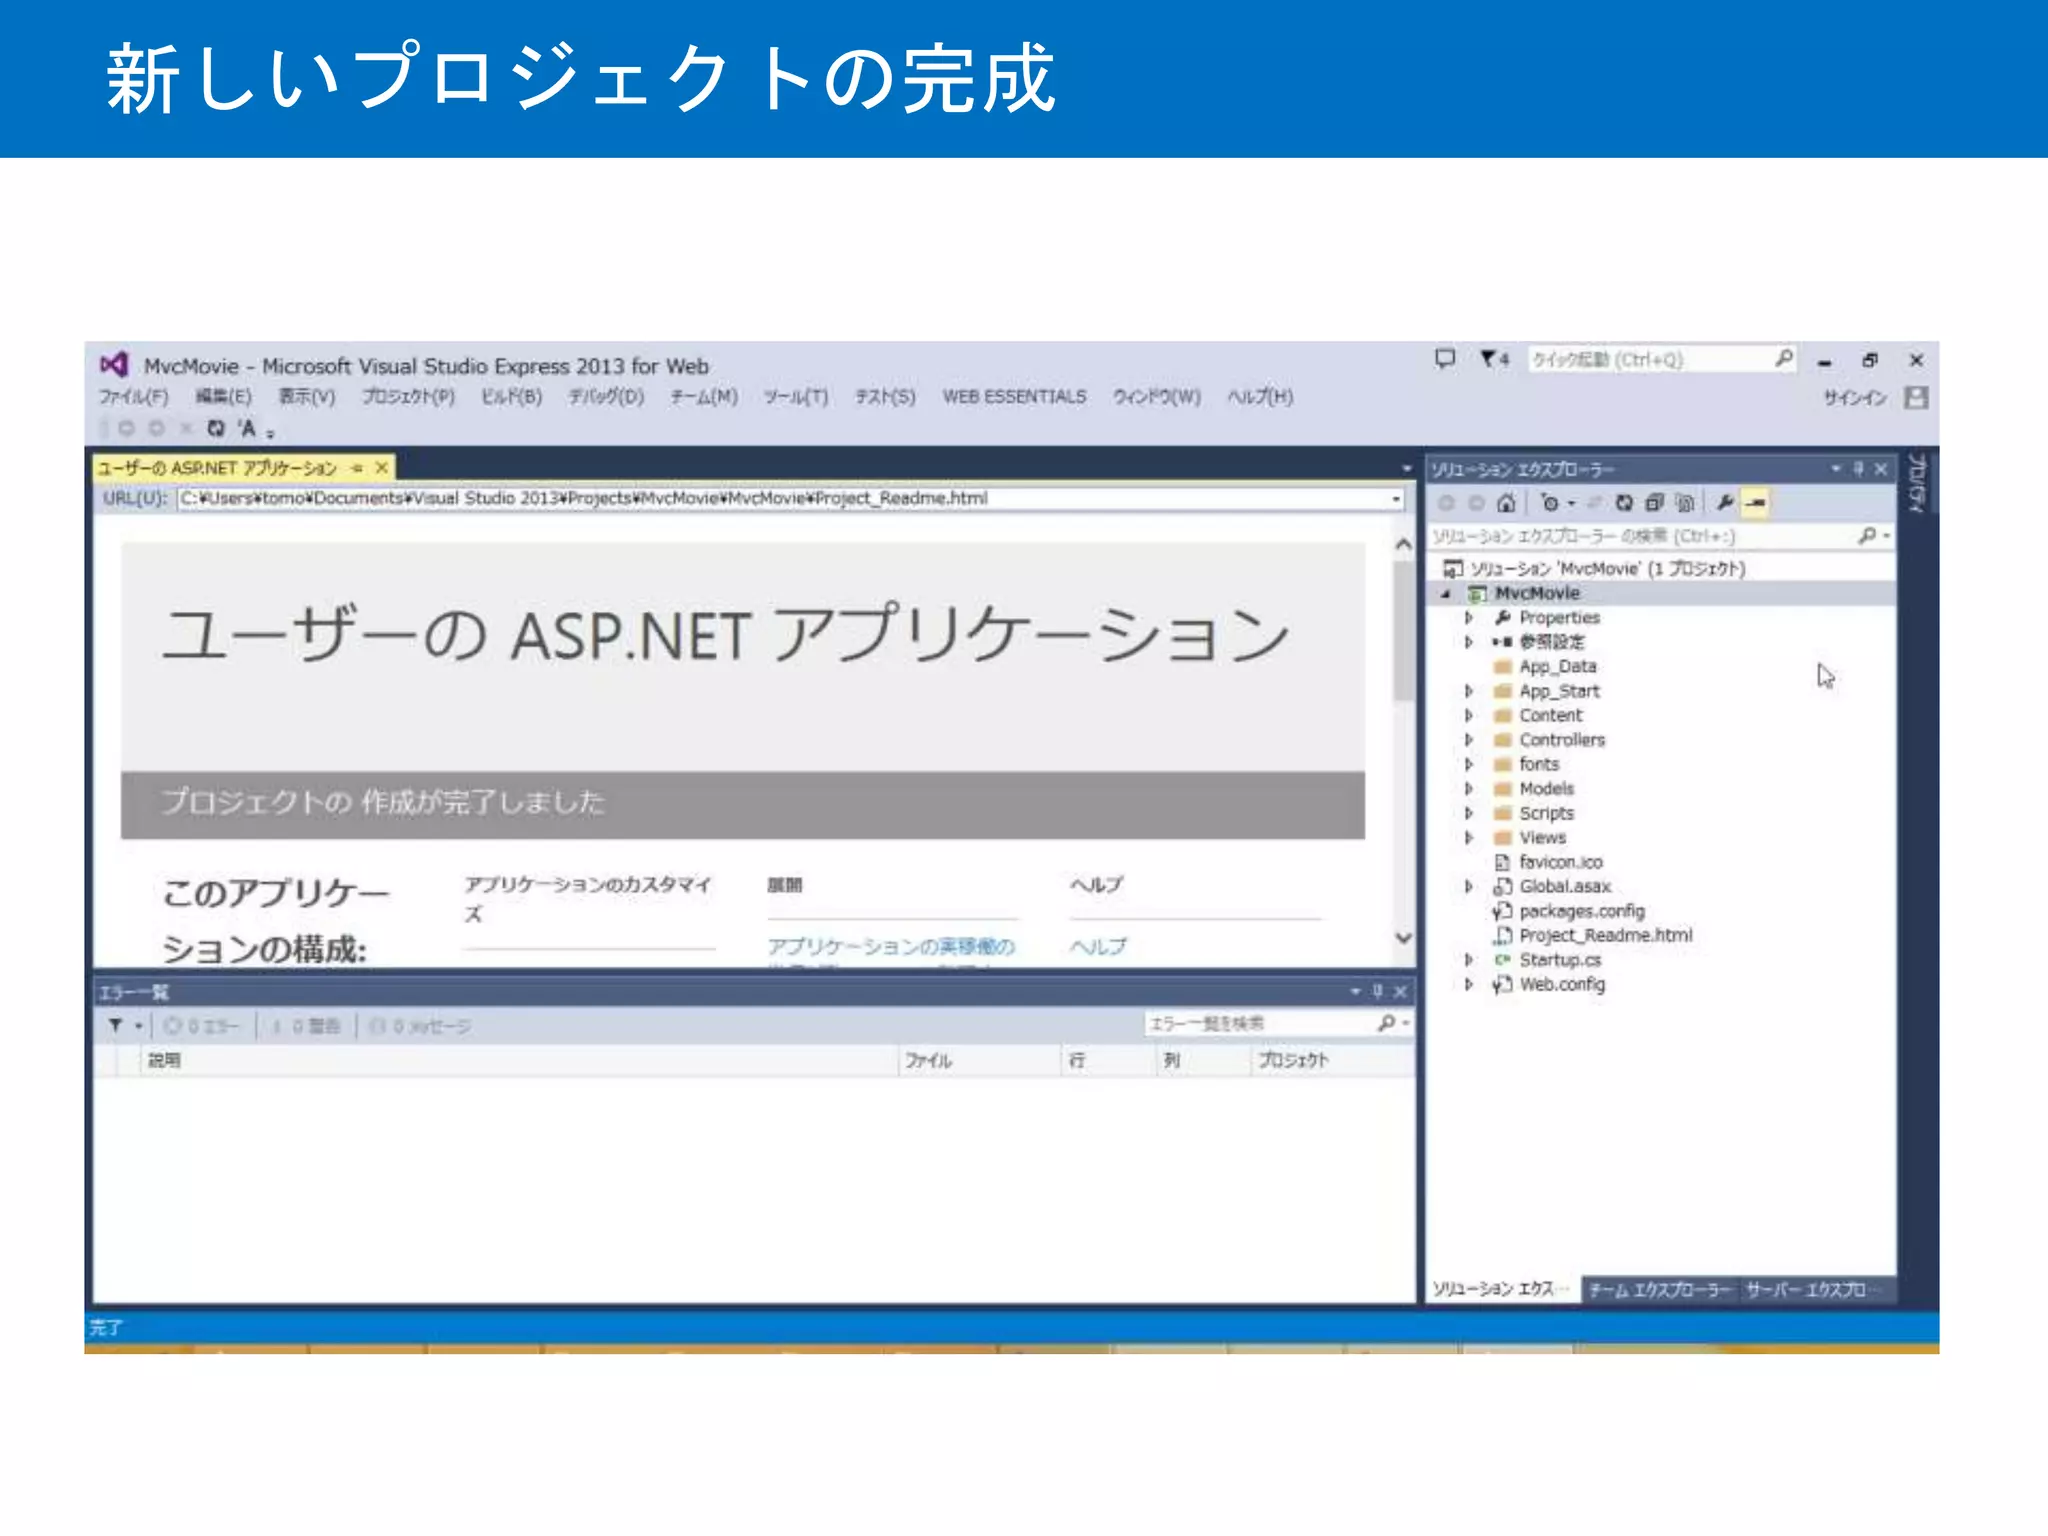Open the URL address dropdown arrow

[x=1396, y=499]
